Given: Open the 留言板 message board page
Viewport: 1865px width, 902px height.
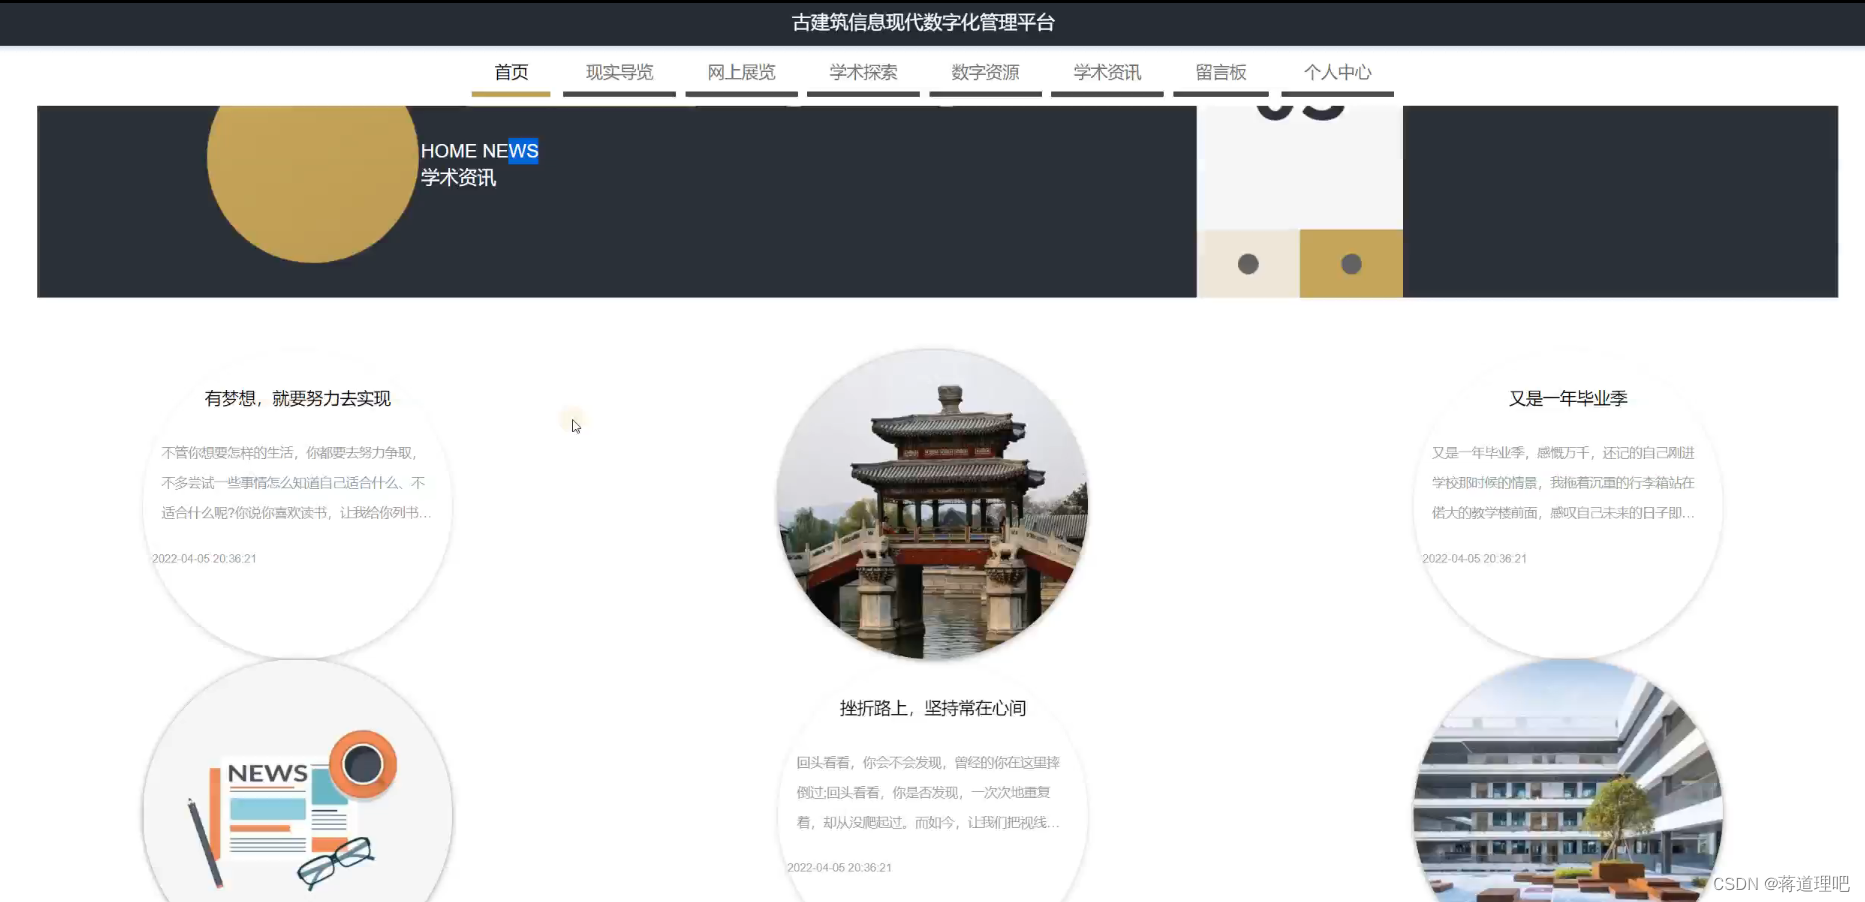Looking at the screenshot, I should coord(1221,72).
